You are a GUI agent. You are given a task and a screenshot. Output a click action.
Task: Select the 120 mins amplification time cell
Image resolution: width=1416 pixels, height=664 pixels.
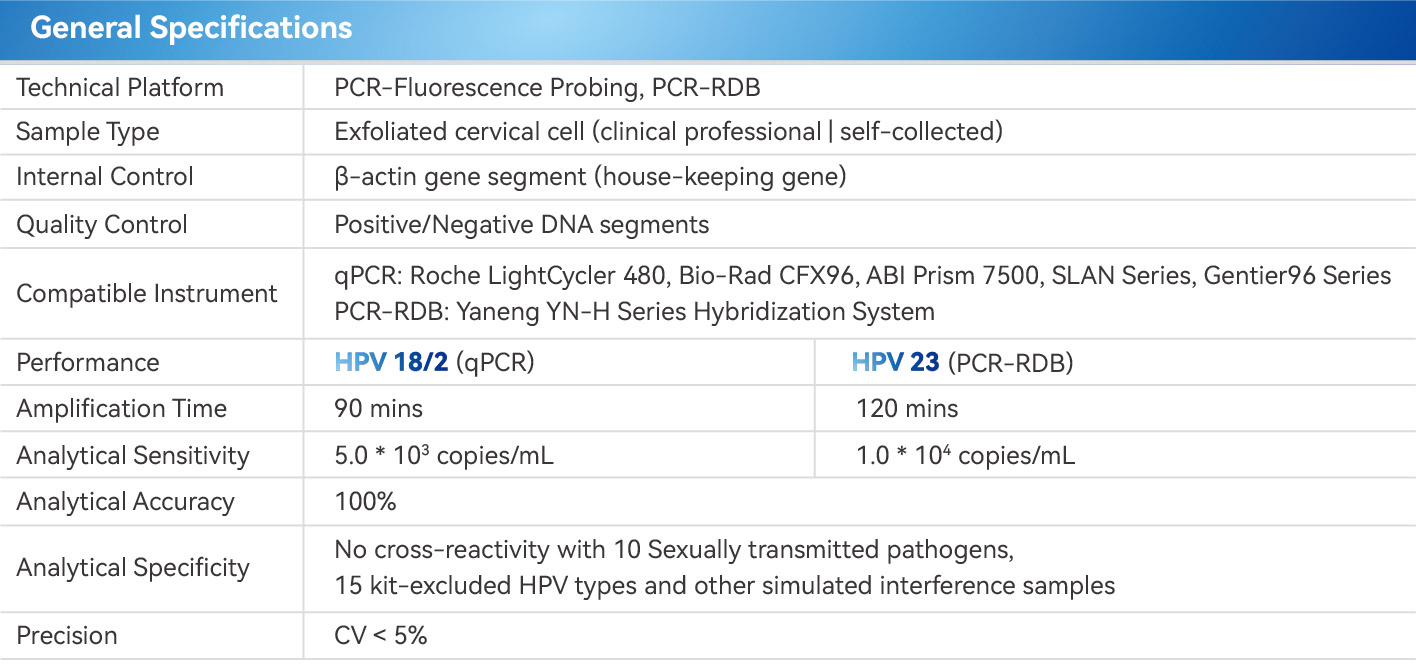click(x=907, y=409)
